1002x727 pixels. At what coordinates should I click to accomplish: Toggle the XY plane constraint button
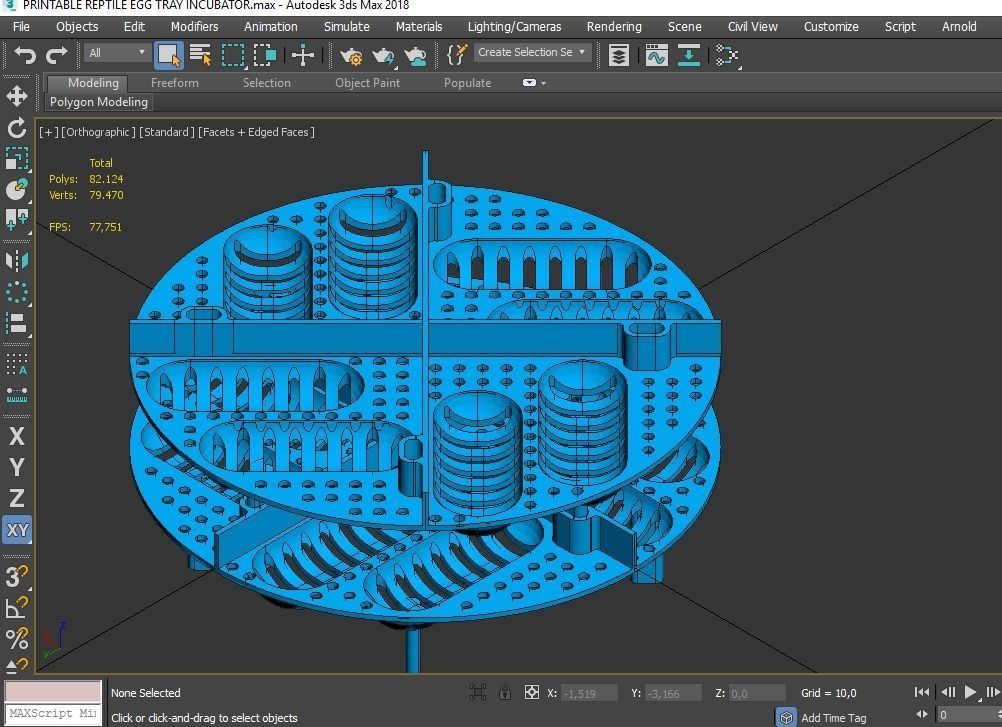[x=17, y=530]
